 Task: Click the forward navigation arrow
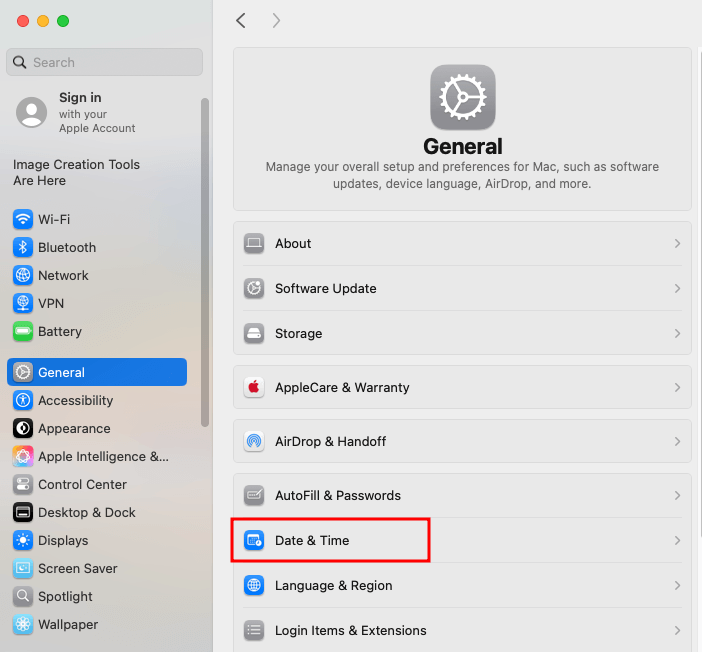pos(276,20)
